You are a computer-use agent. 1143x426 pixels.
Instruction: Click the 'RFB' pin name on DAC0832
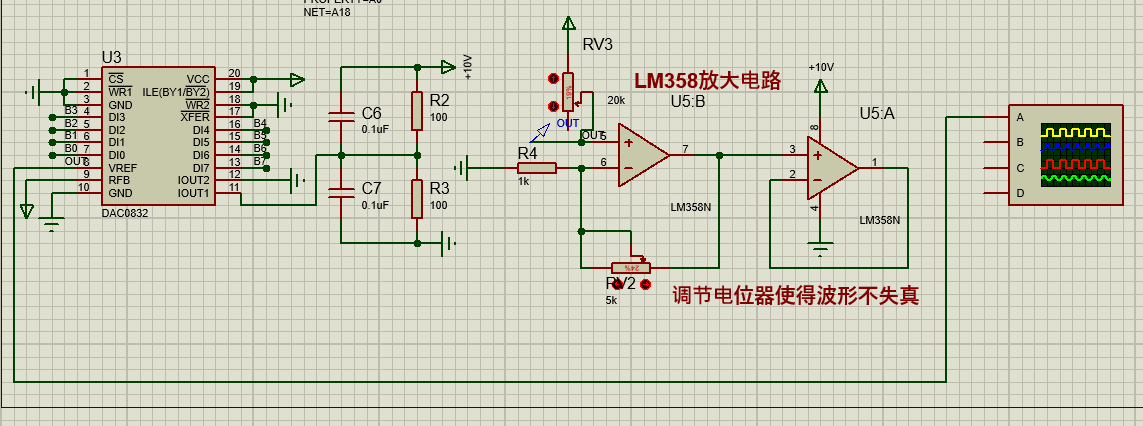119,180
